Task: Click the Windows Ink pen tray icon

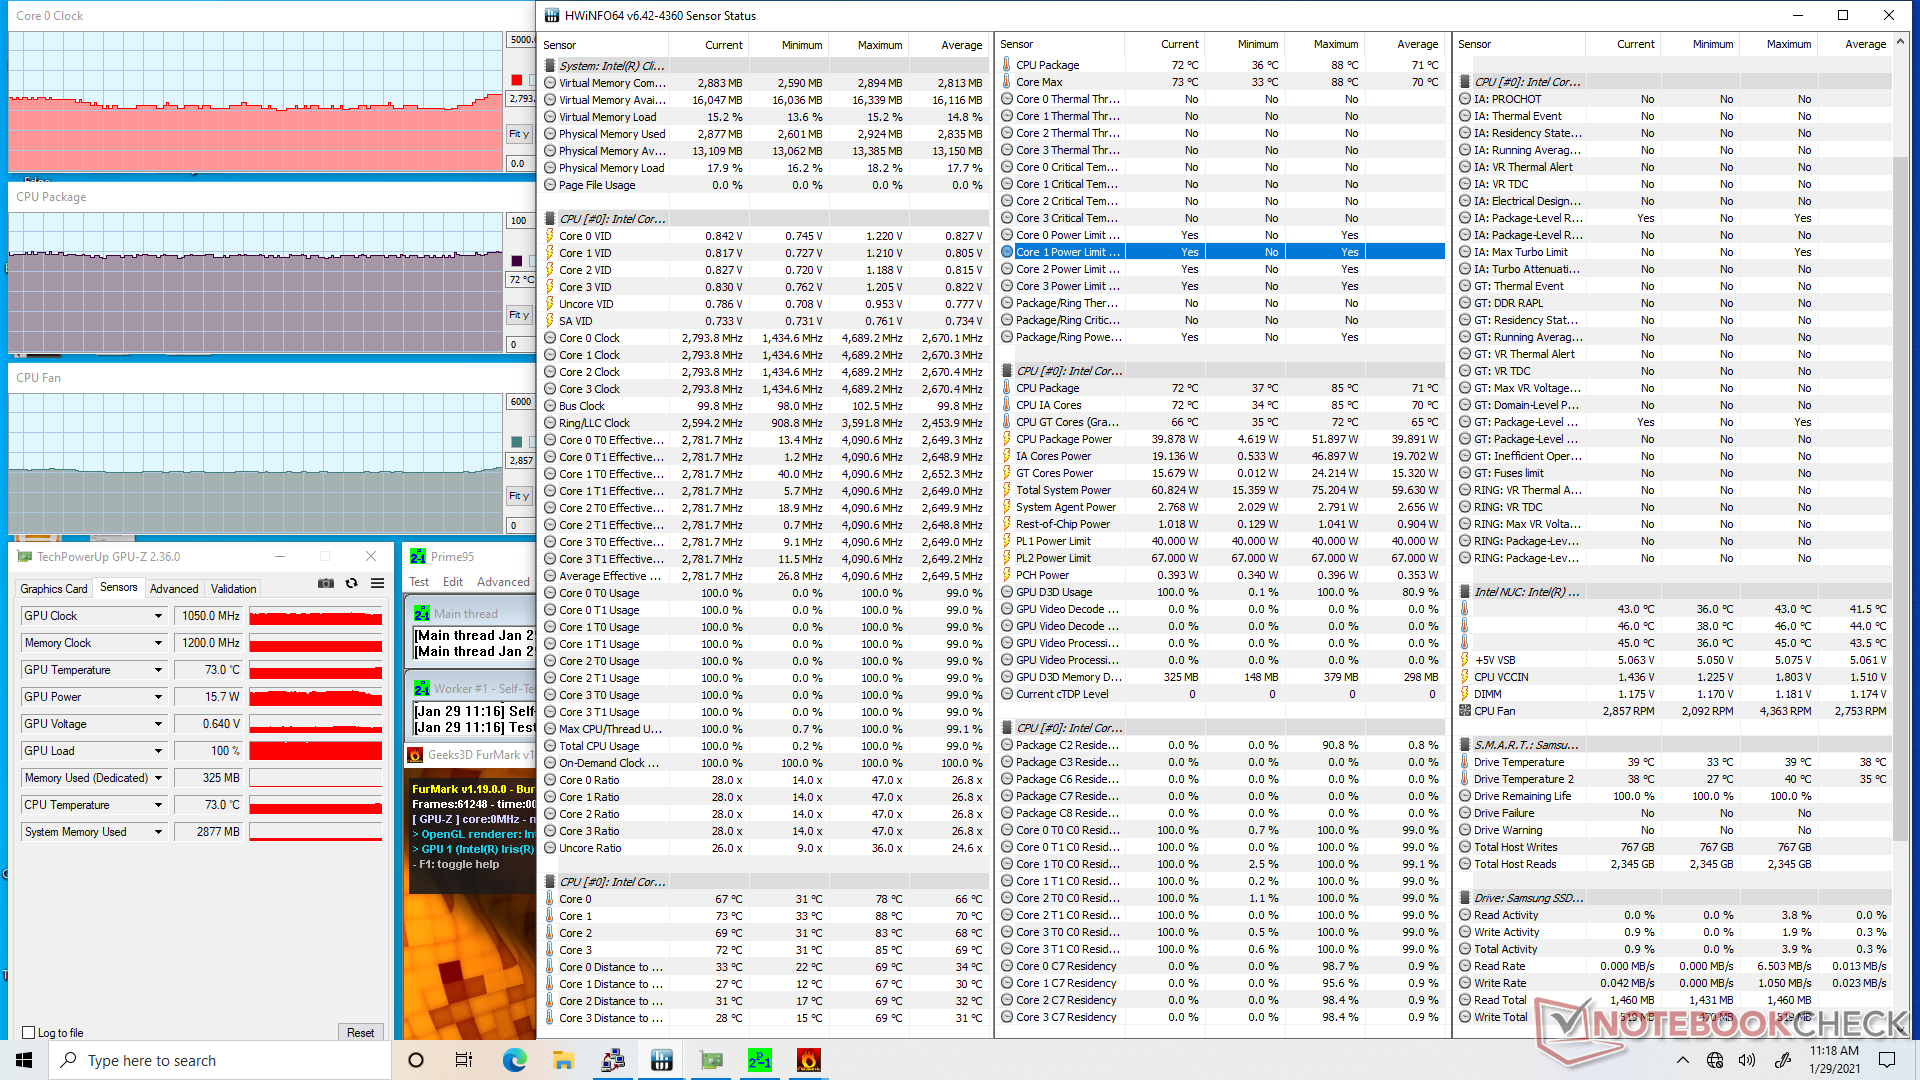Action: coord(1781,1060)
